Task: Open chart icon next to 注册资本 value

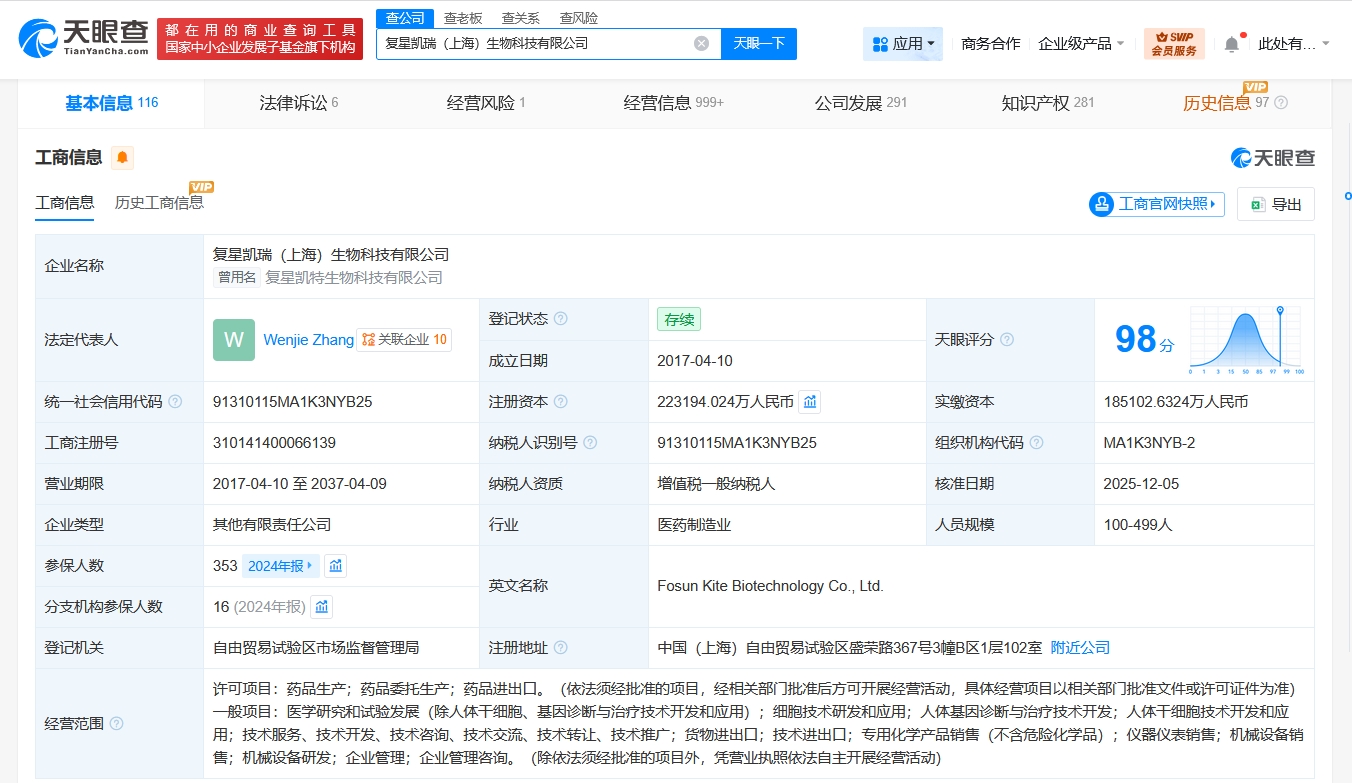Action: tap(810, 402)
